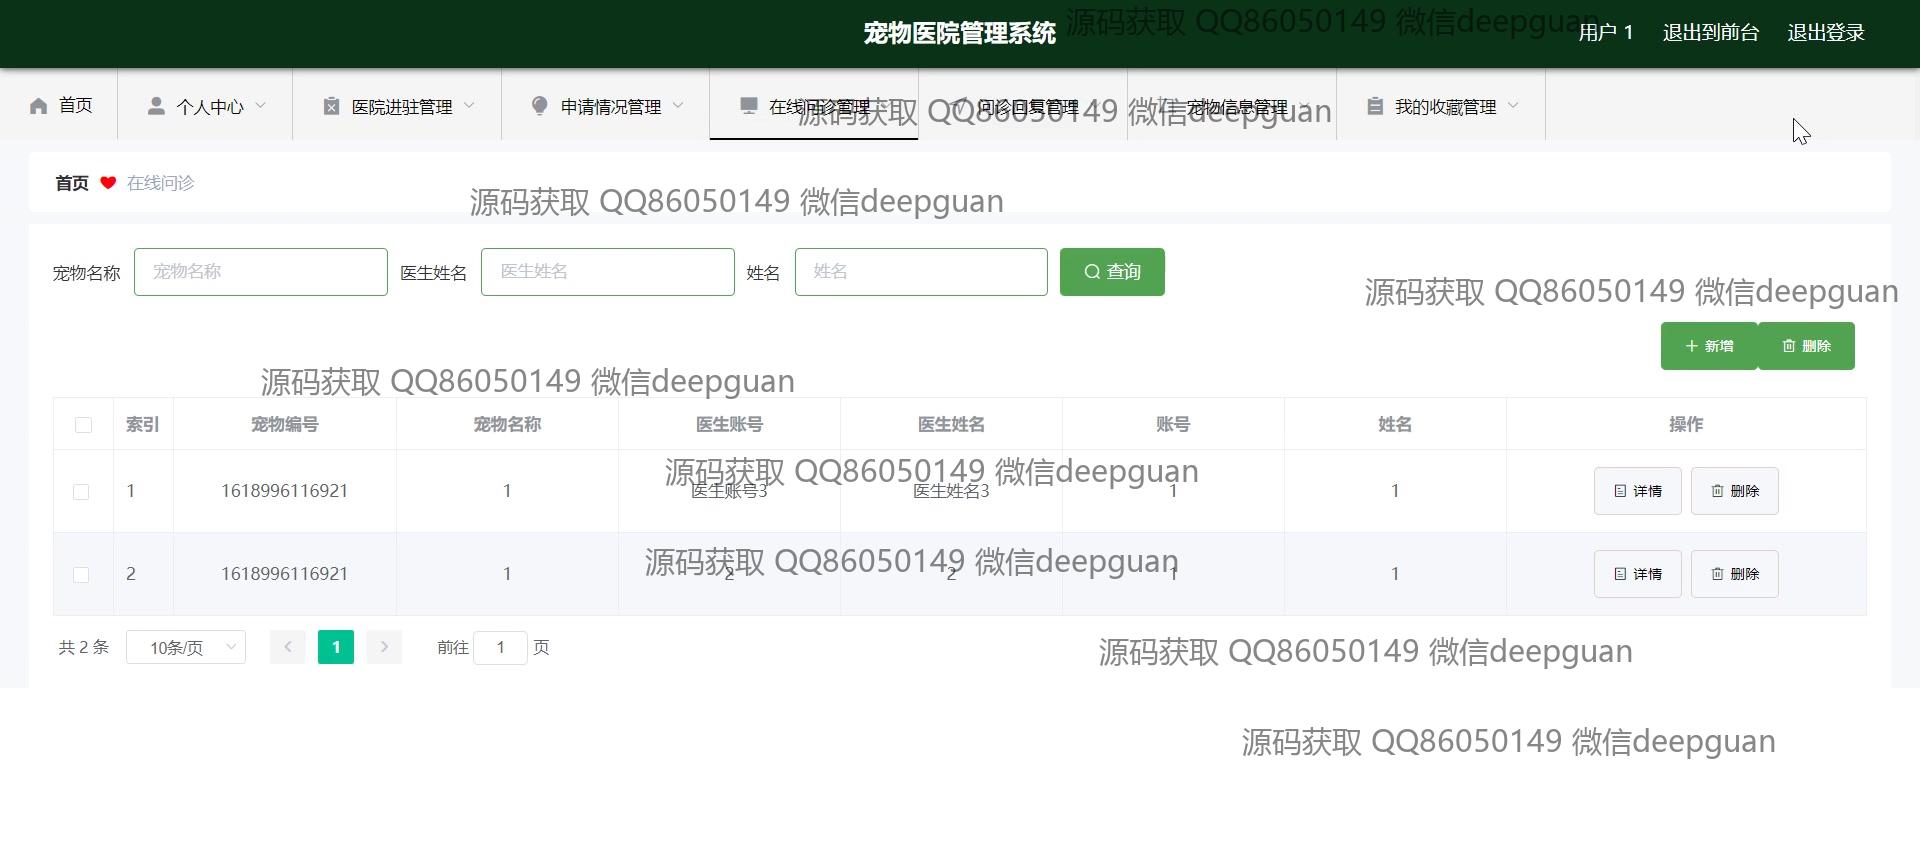Expand the 个人中心 menu chevron
Viewport: 1920px width, 860px height.
click(261, 106)
